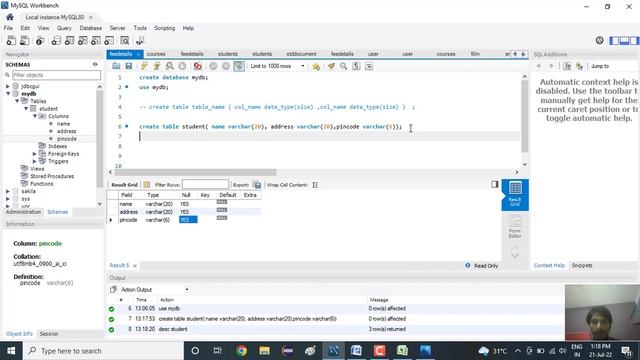640x360 pixels.
Task: Collapse the Tables node under mydb
Action: (x=17, y=101)
